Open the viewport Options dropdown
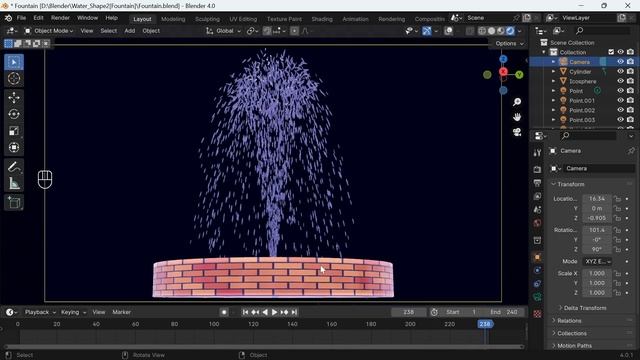Screen dimensions: 640x360 click(509, 43)
